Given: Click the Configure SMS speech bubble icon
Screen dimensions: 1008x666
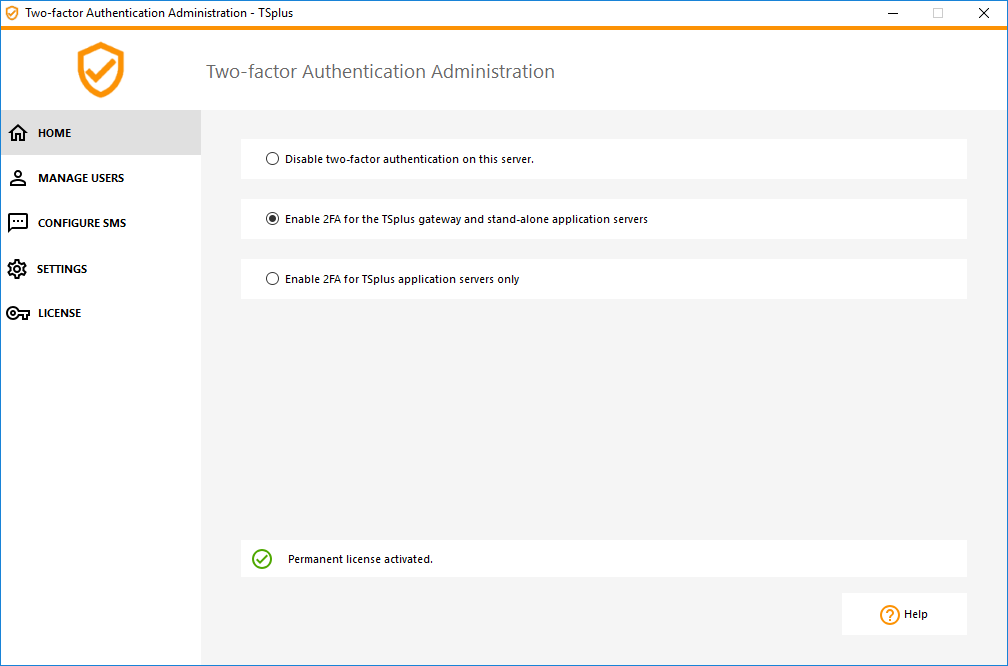Looking at the screenshot, I should (18, 222).
